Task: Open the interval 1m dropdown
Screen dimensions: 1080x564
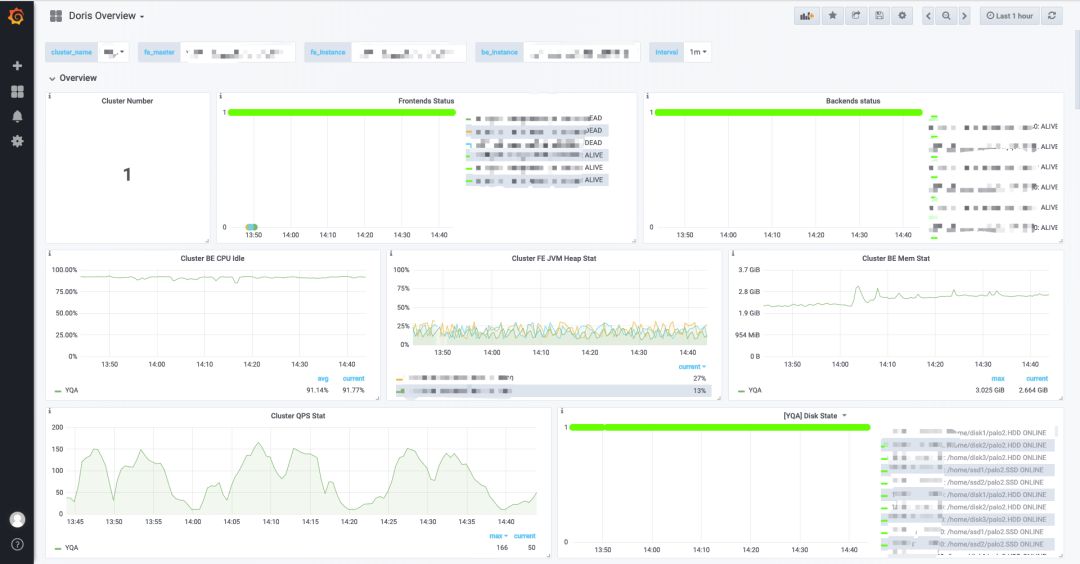Action: point(698,52)
